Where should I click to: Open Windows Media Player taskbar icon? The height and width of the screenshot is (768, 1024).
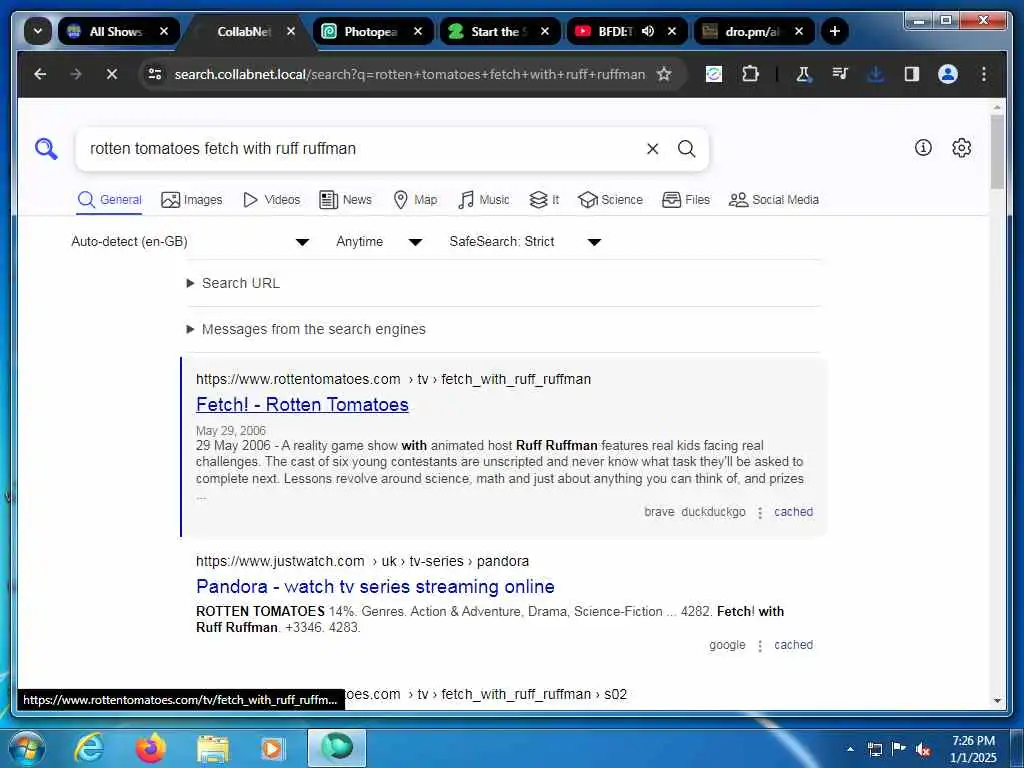(272, 748)
